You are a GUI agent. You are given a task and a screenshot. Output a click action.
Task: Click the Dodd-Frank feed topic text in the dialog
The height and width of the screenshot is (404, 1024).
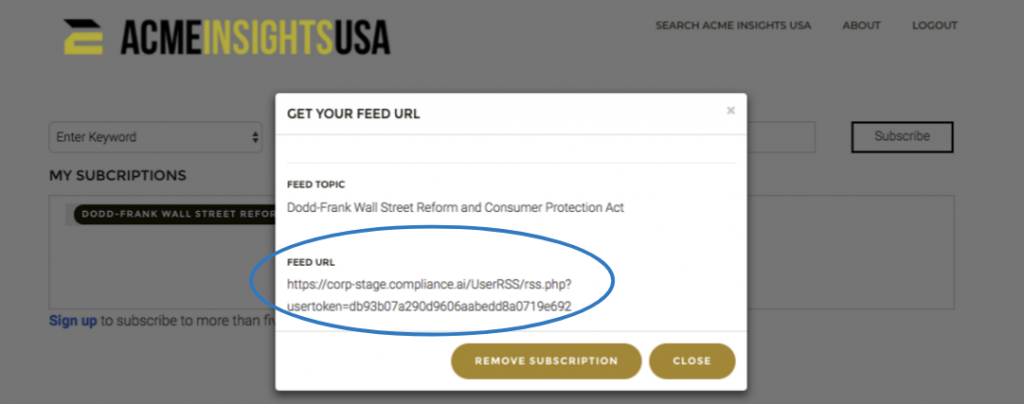[455, 208]
